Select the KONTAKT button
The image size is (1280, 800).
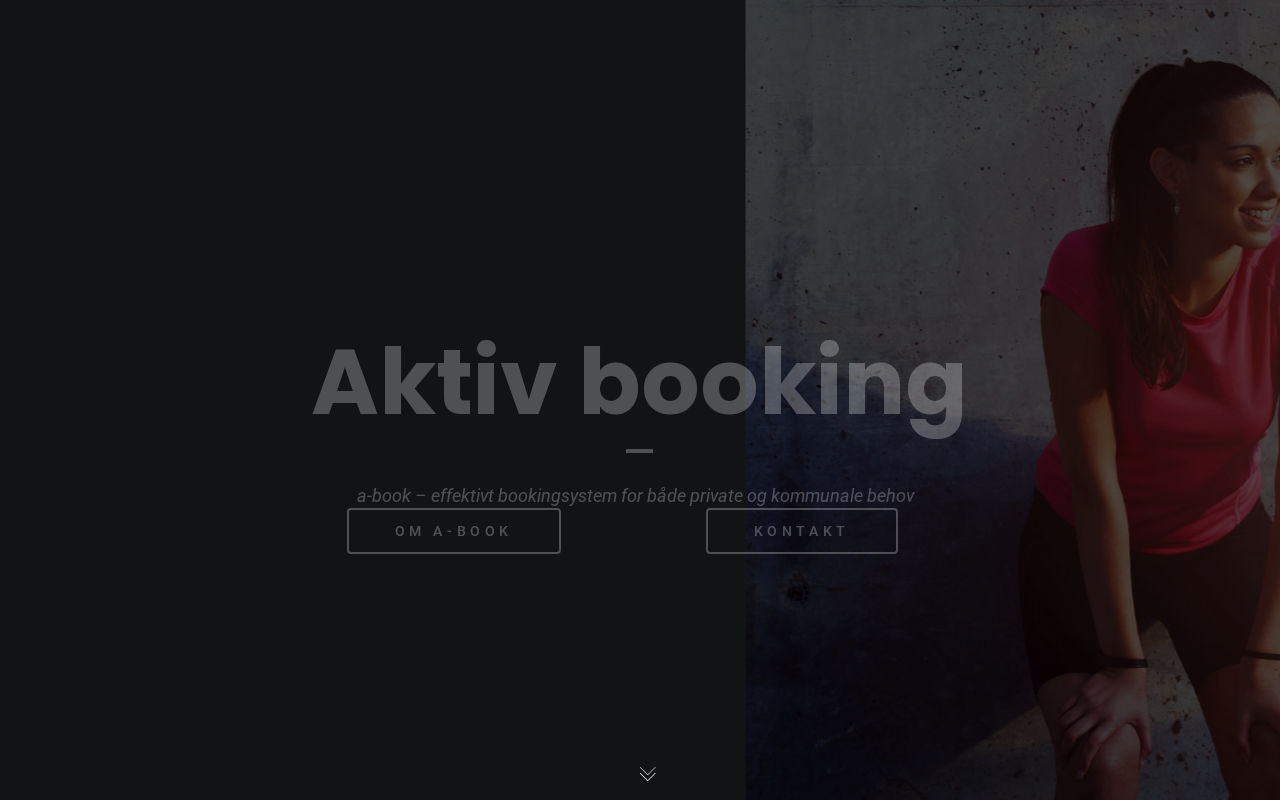802,531
